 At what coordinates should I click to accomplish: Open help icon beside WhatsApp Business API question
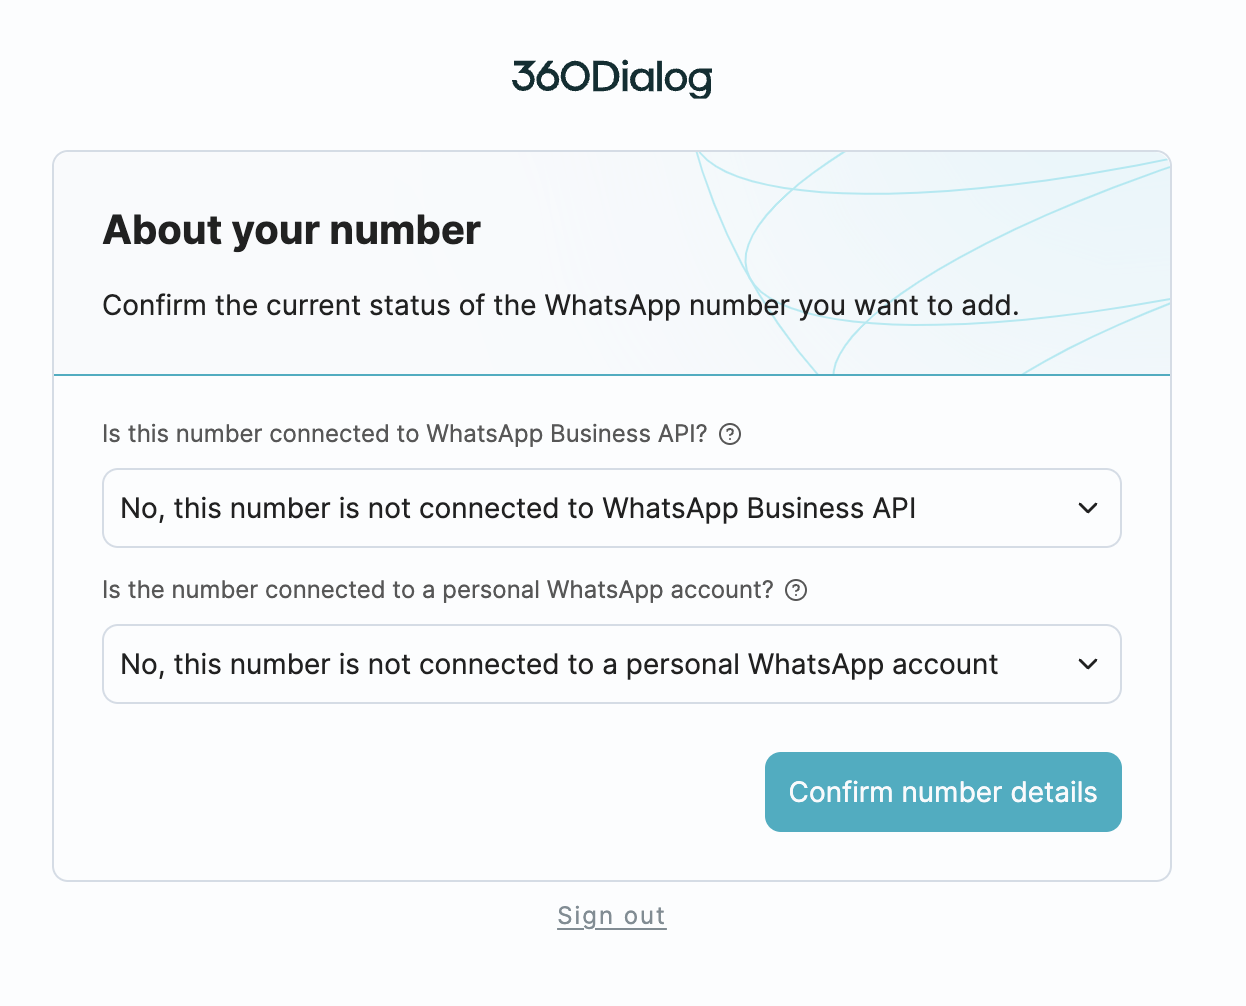pos(731,434)
